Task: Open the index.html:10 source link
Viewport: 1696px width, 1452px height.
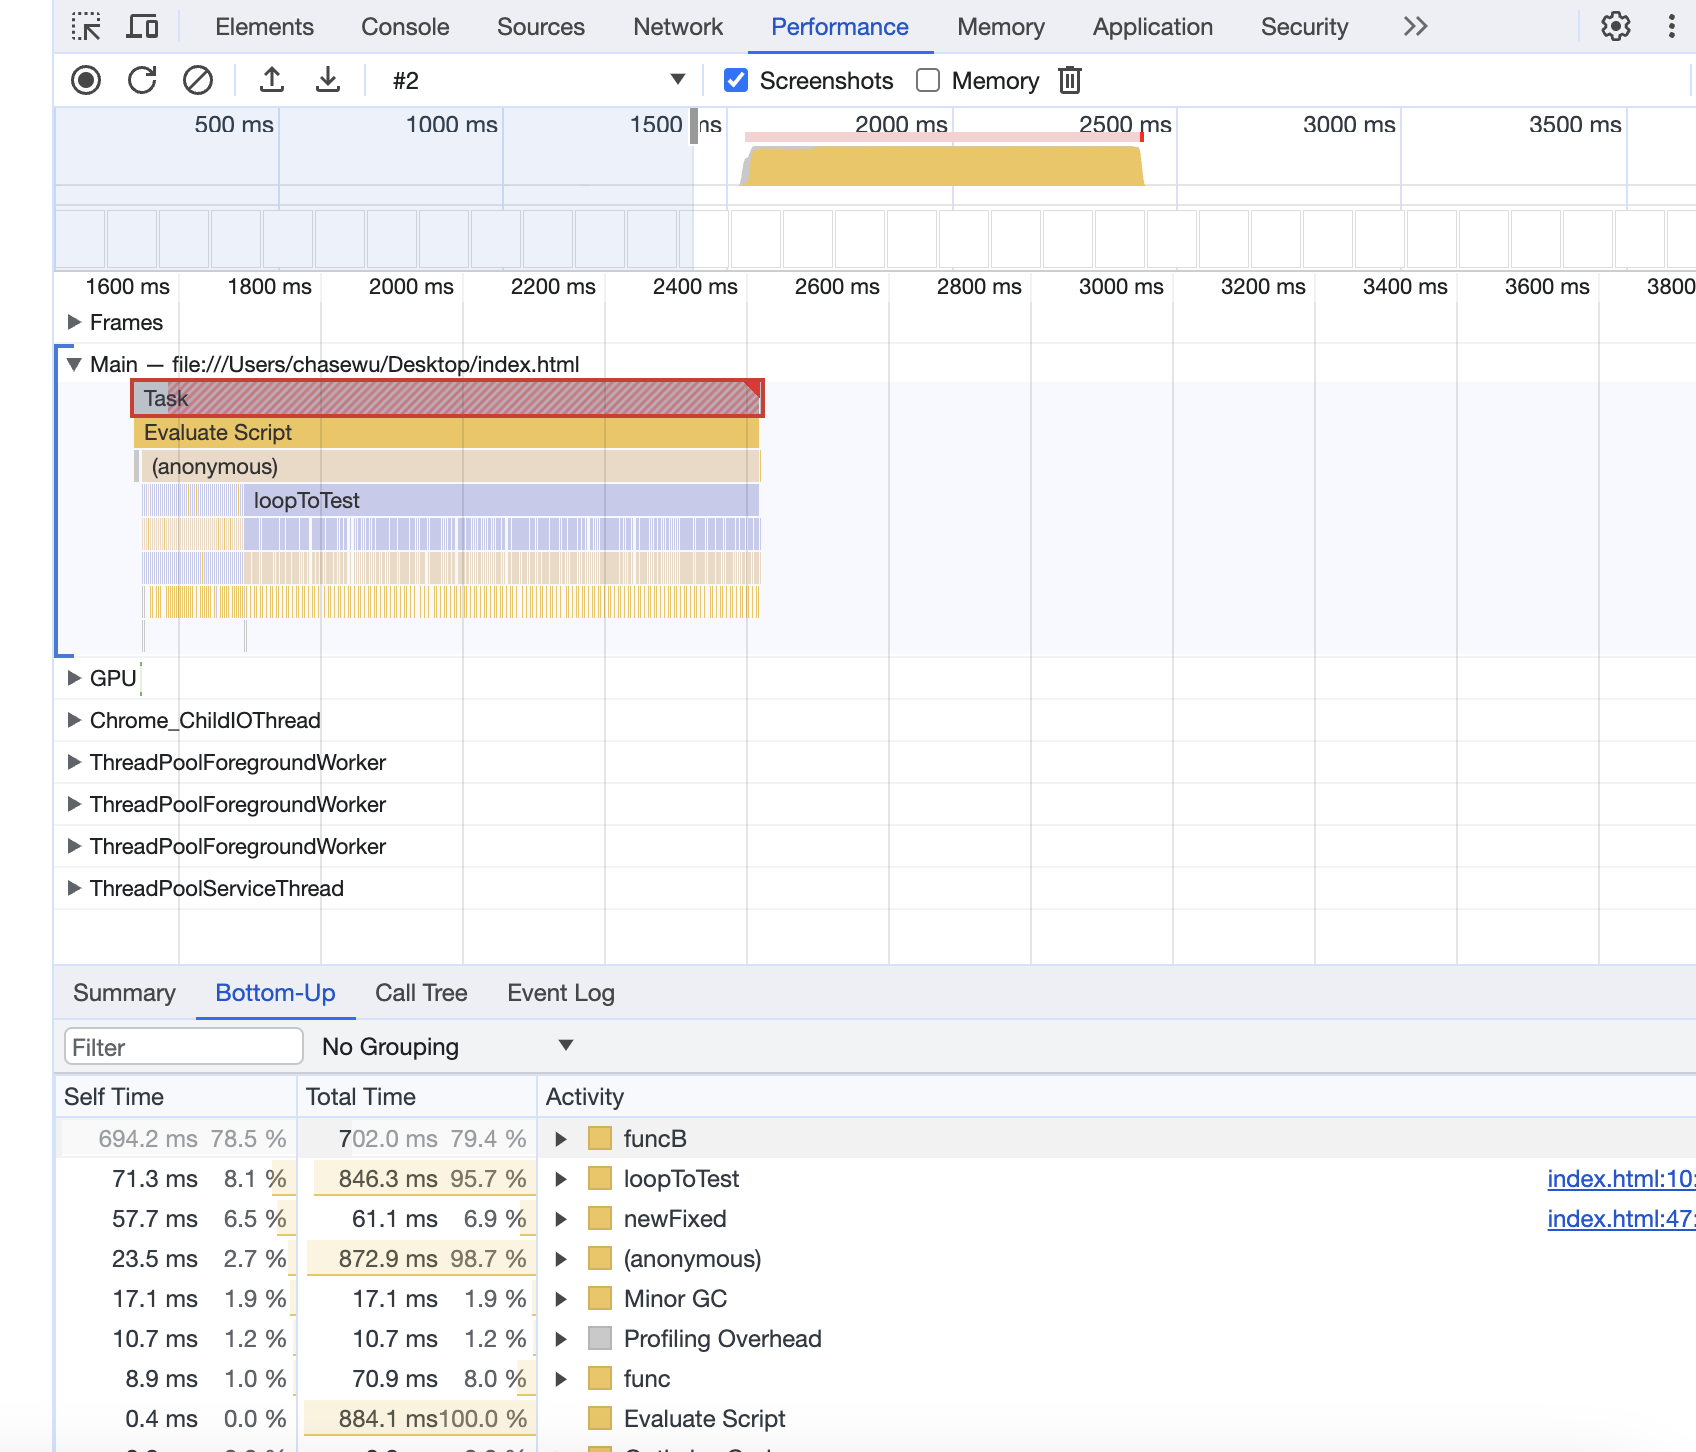Action: 1621,1178
